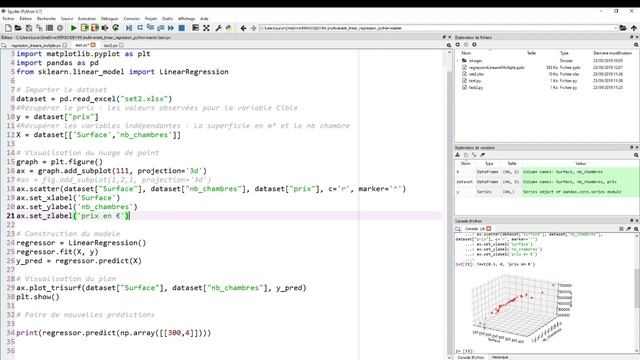Open the Outils menu

click(167, 19)
